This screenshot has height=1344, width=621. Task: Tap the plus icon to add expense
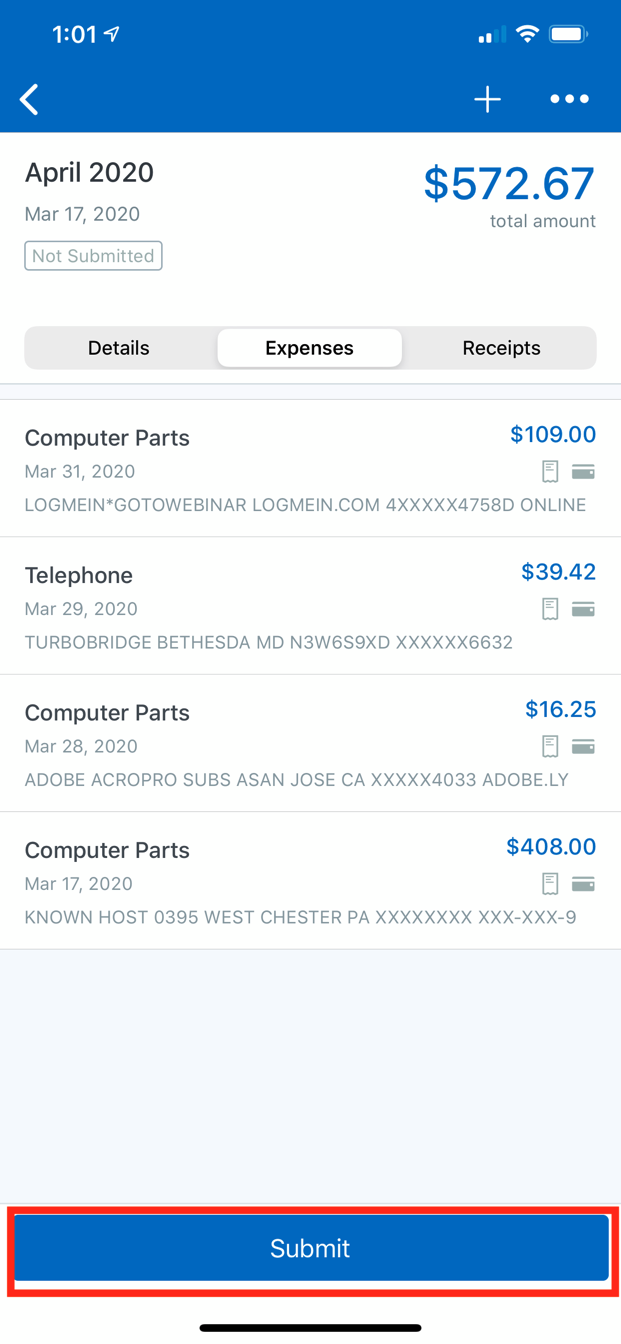click(x=487, y=99)
